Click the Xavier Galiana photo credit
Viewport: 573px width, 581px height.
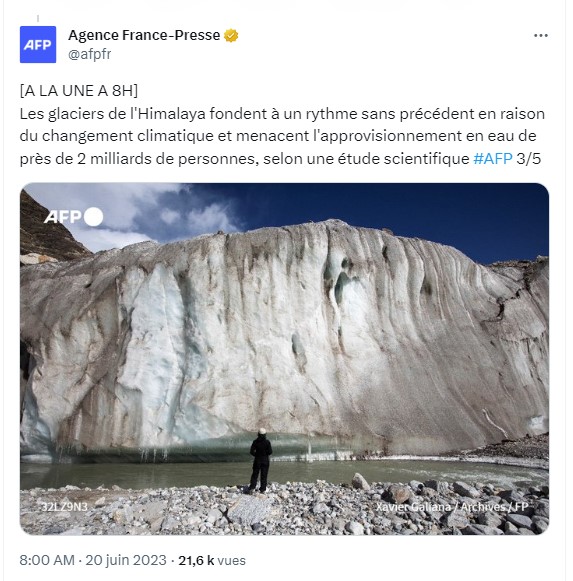[452, 507]
